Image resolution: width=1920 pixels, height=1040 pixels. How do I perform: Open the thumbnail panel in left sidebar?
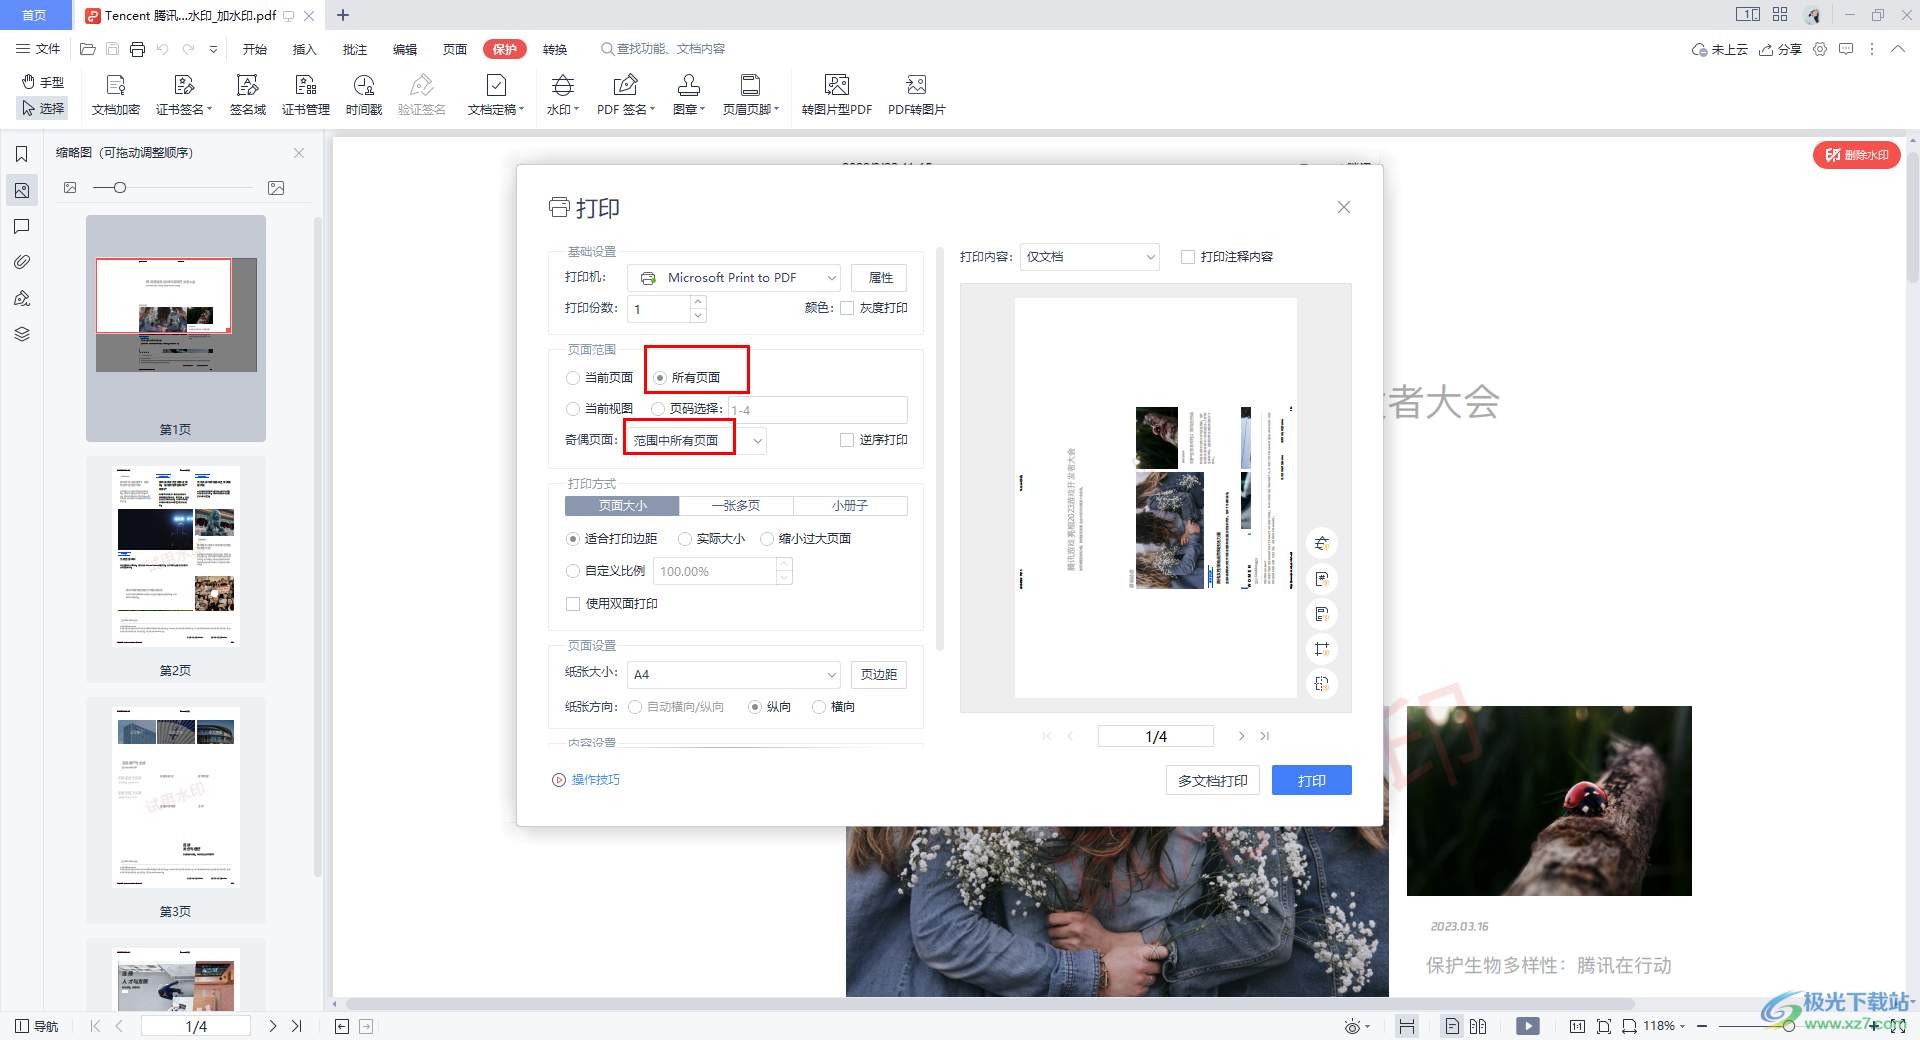pyautogui.click(x=21, y=190)
